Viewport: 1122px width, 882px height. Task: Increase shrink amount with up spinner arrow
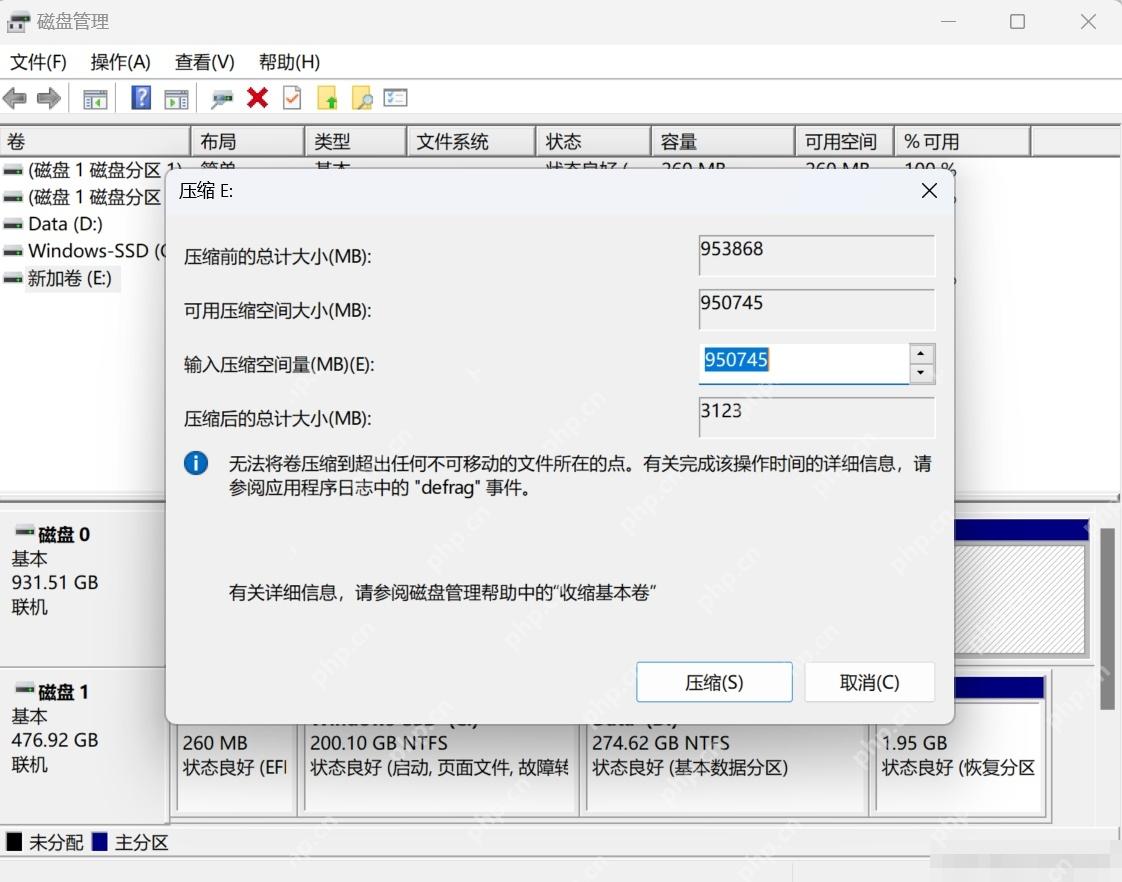(922, 354)
